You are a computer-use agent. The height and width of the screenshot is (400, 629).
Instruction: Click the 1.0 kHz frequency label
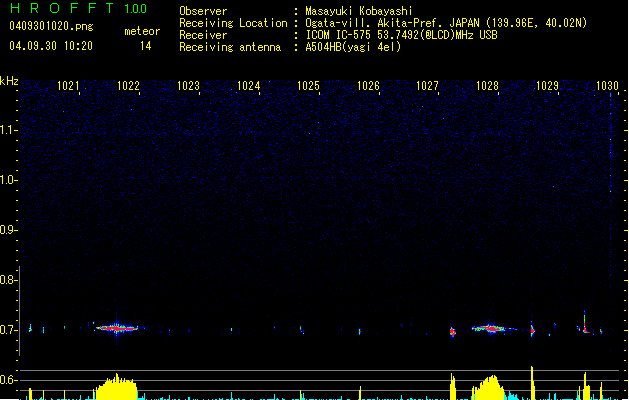pyautogui.click(x=8, y=180)
